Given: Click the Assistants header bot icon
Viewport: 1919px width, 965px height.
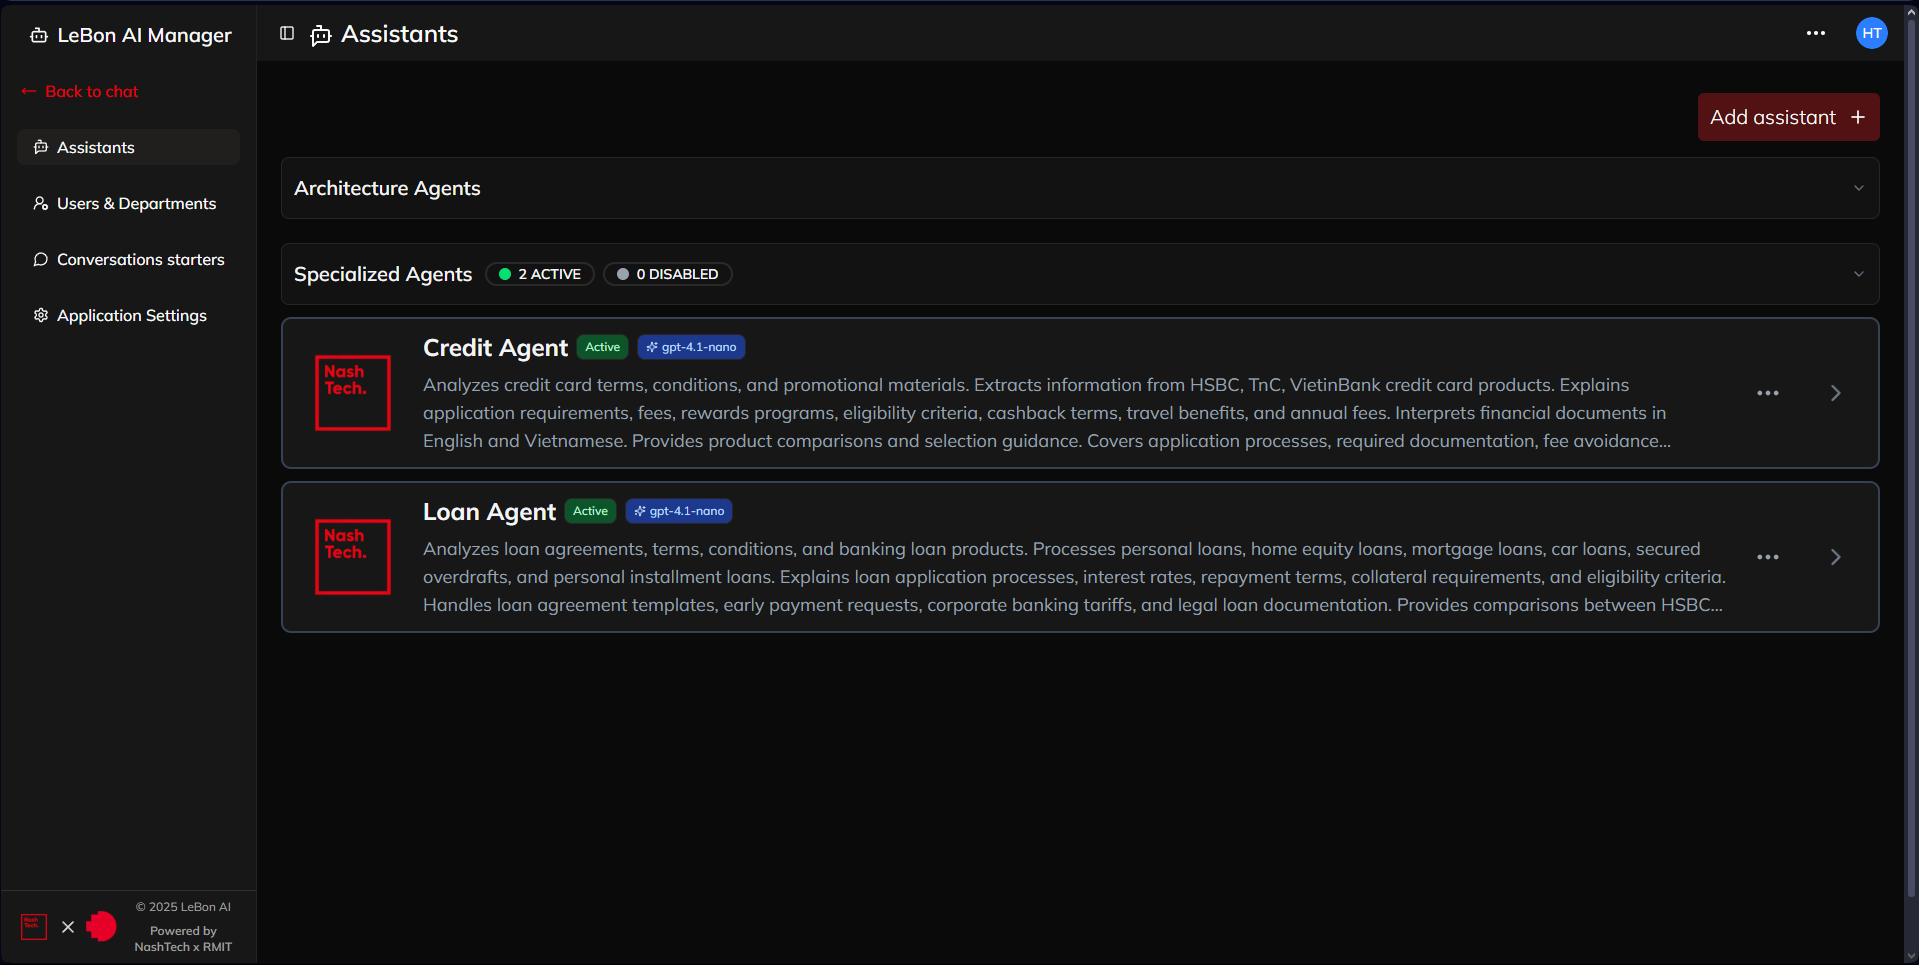Looking at the screenshot, I should tap(321, 35).
